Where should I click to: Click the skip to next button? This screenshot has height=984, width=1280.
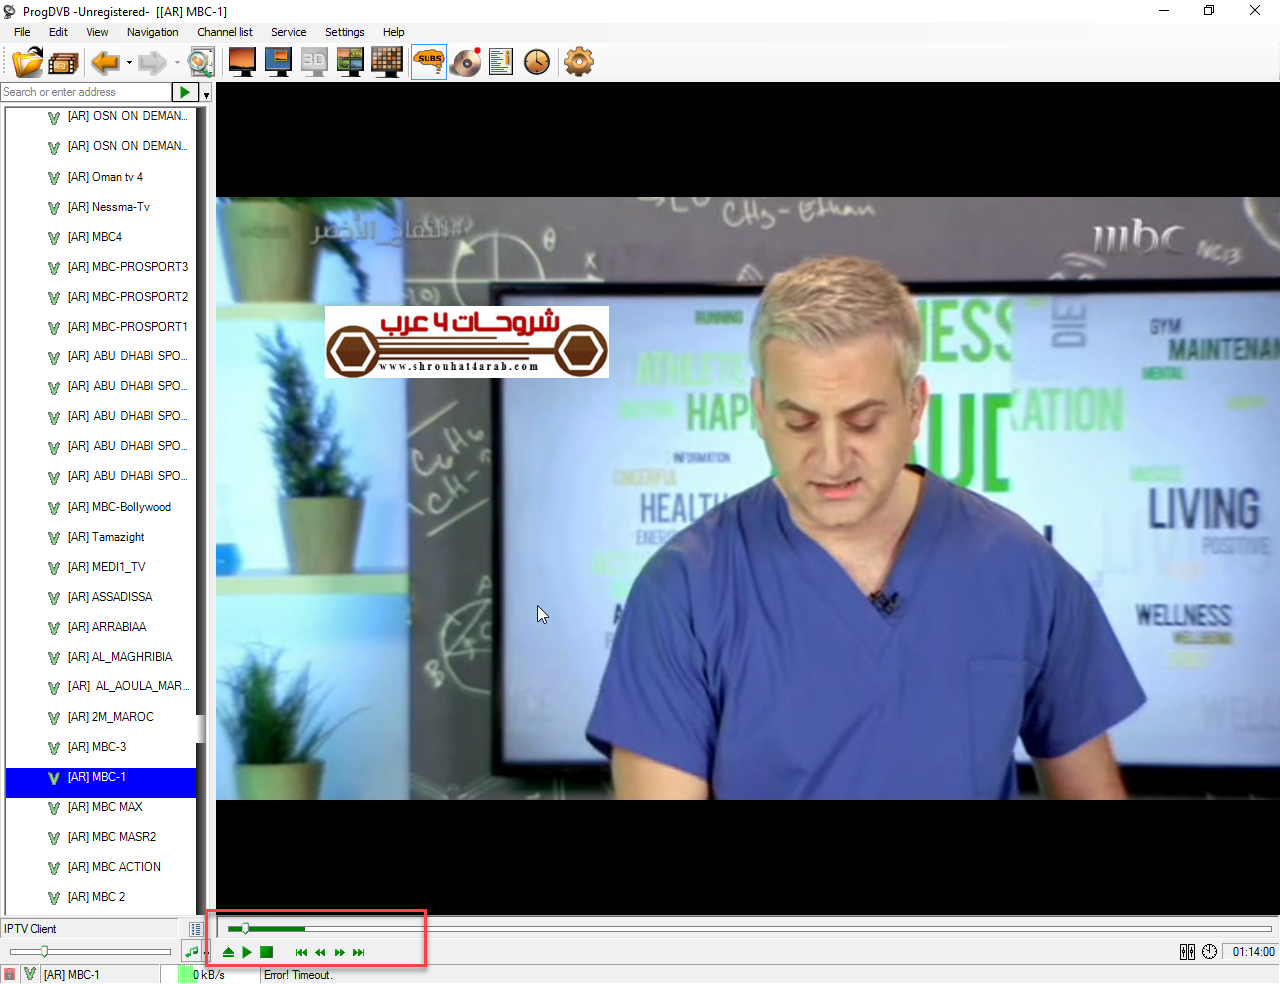359,952
